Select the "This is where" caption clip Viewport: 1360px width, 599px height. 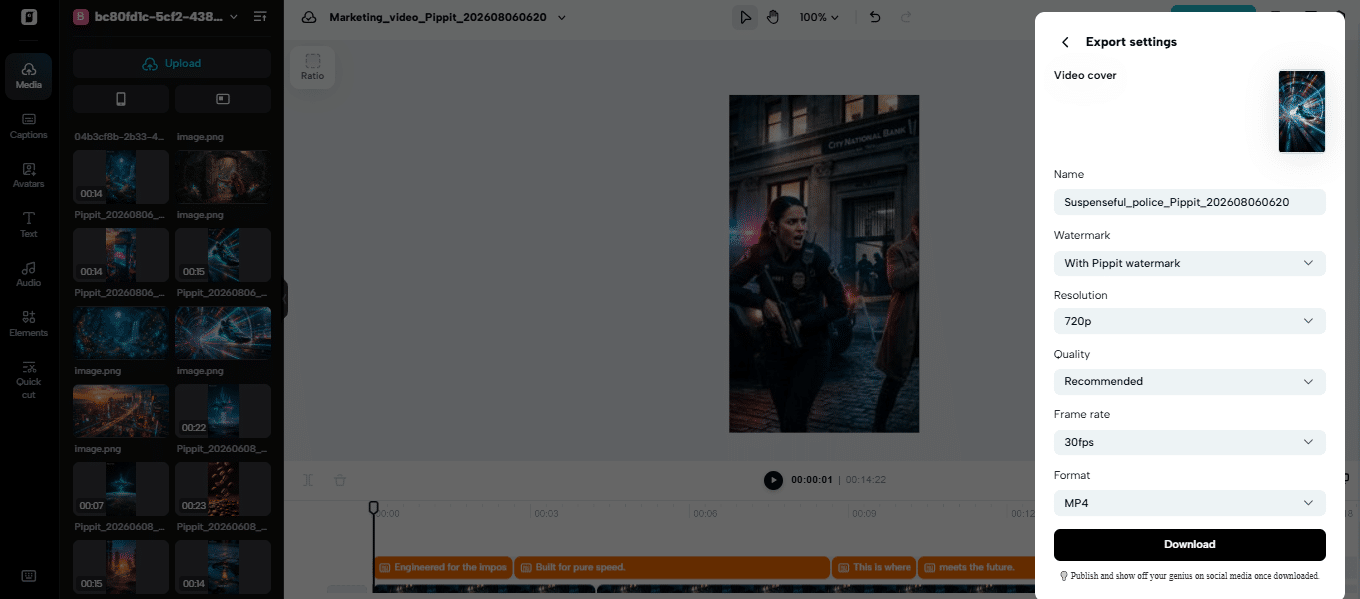(874, 567)
